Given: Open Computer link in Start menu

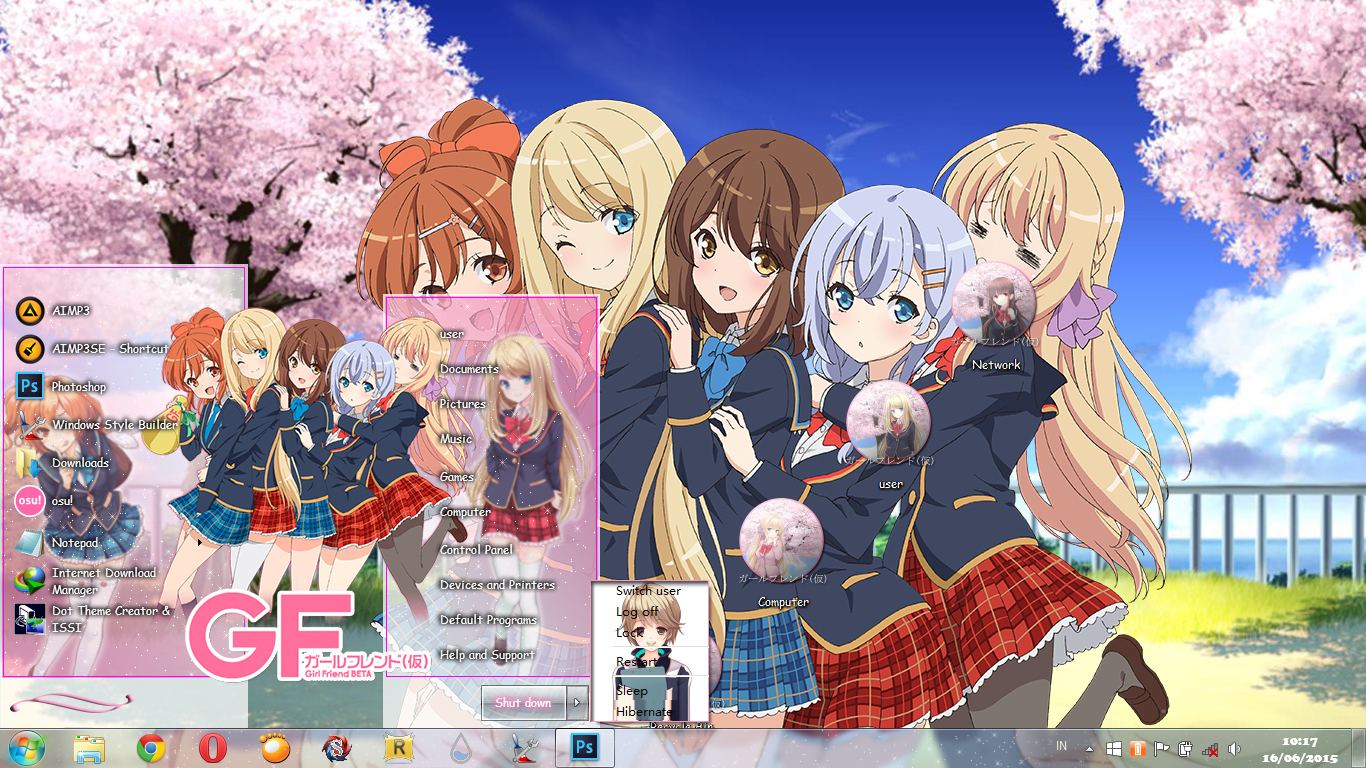Looking at the screenshot, I should (465, 512).
